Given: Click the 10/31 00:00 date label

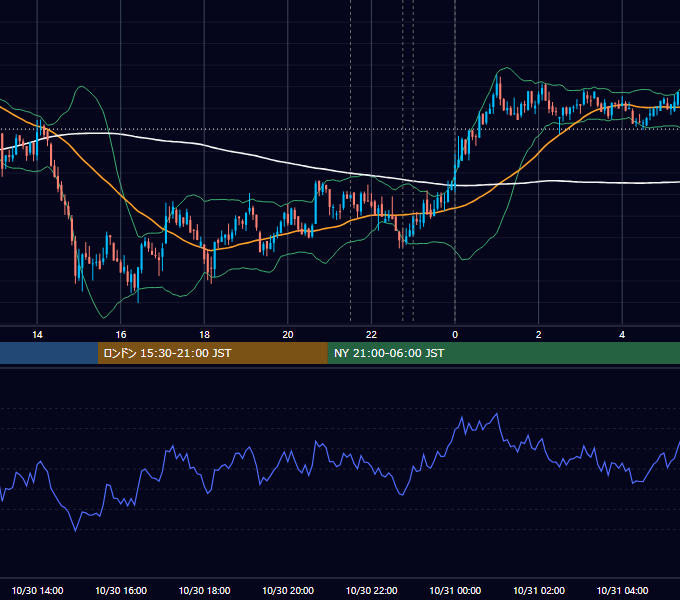Looking at the screenshot, I should coord(455,590).
